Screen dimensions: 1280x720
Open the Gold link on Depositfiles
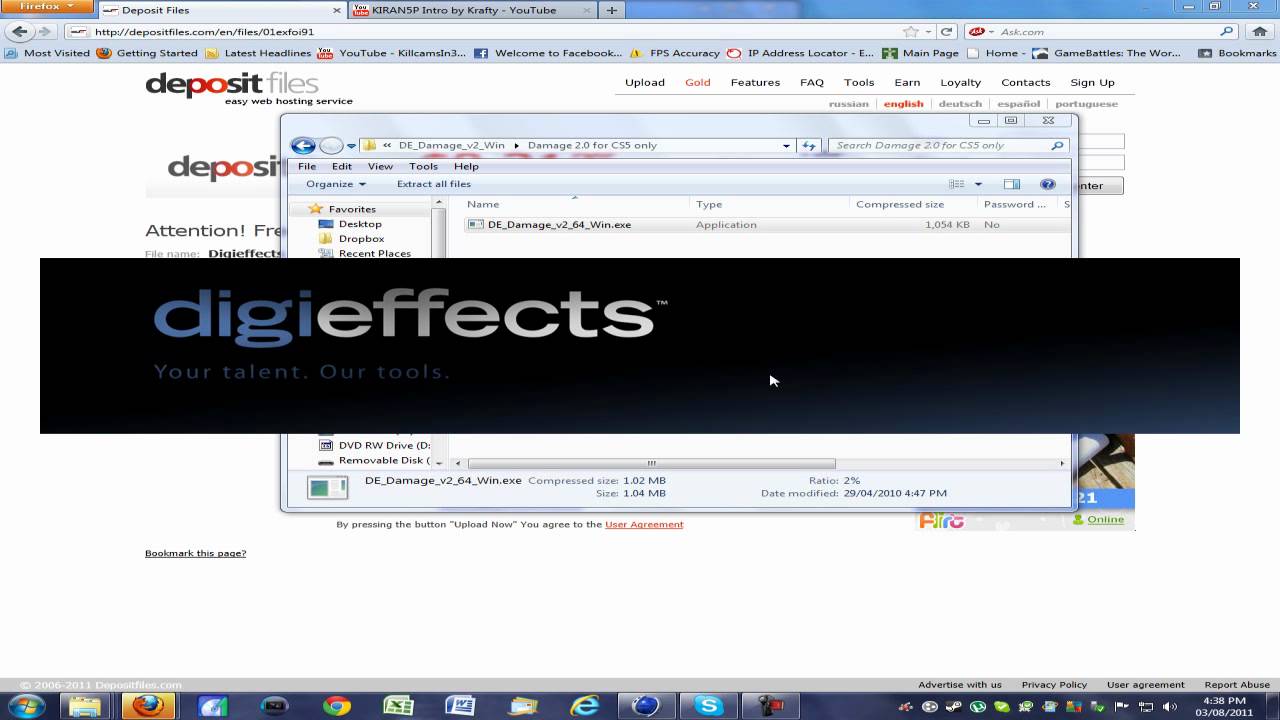tap(698, 83)
